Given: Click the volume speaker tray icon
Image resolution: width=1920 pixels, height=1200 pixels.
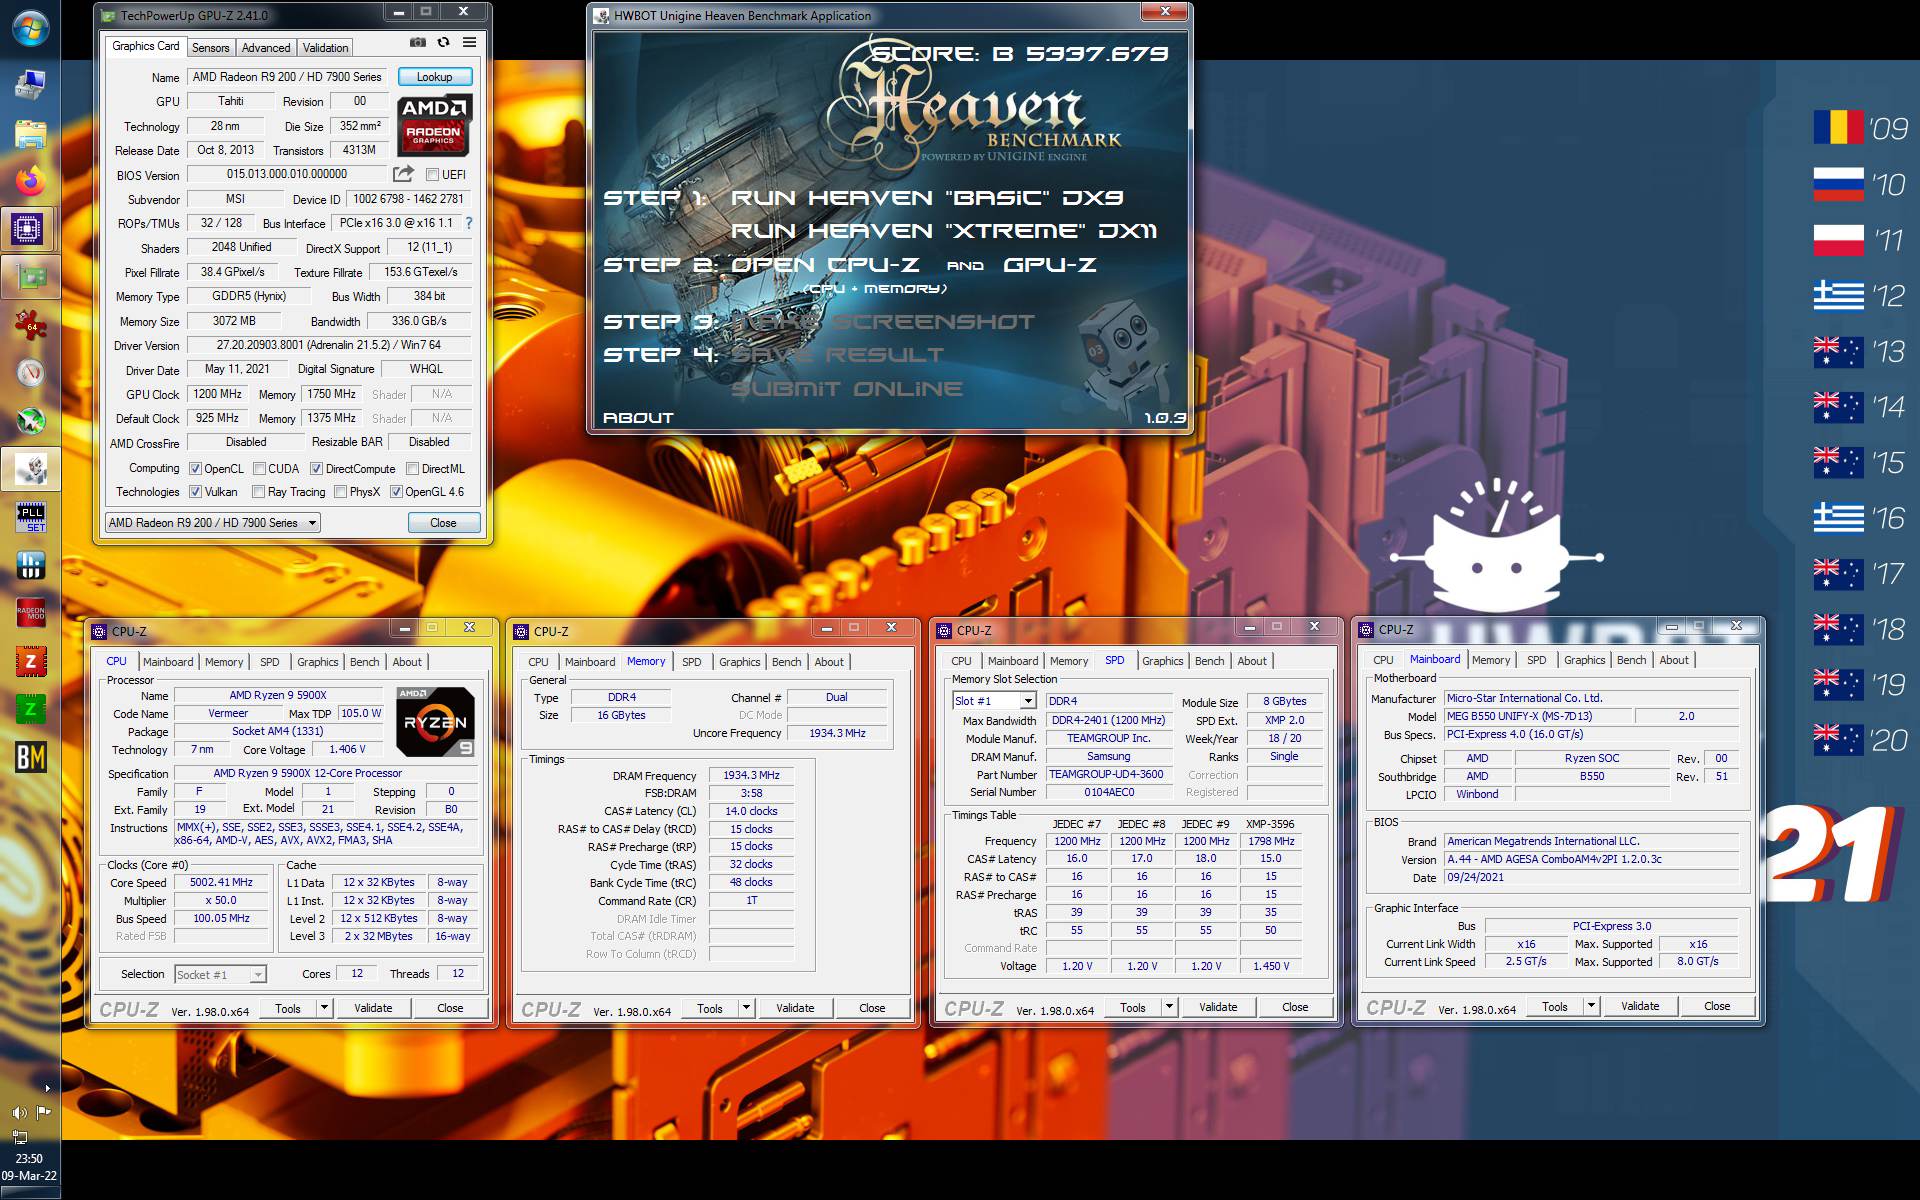Looking at the screenshot, I should [x=19, y=1112].
